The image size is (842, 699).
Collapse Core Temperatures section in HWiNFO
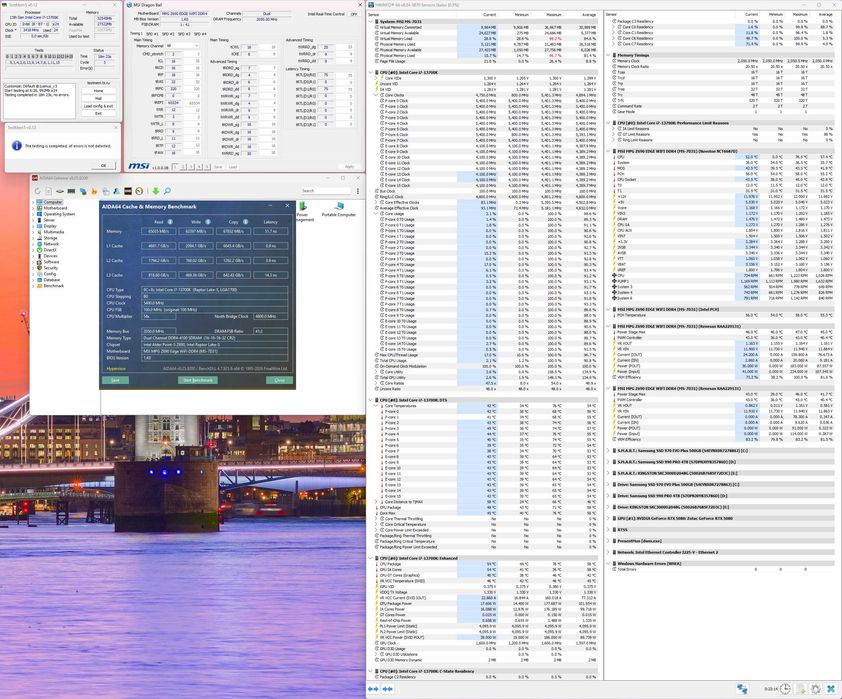(376, 406)
